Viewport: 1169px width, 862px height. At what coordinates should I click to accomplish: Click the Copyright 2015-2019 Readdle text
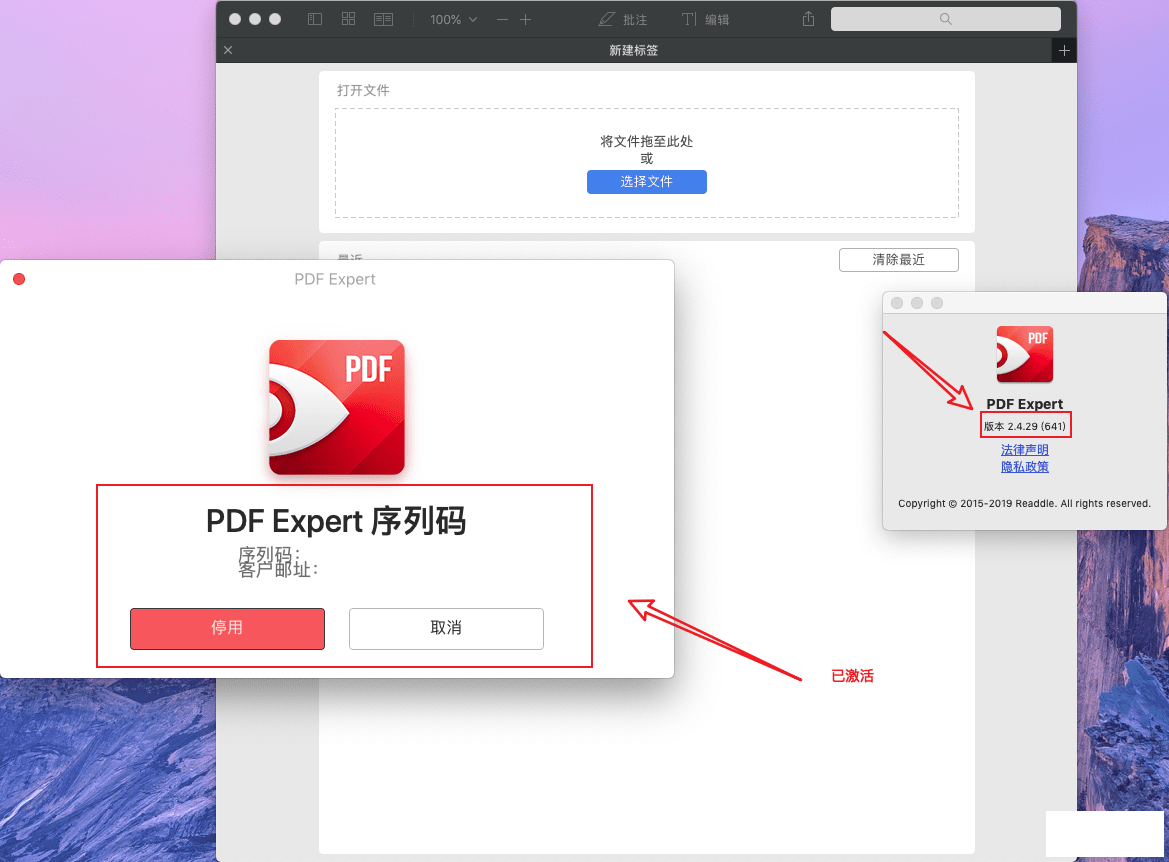tap(1024, 503)
